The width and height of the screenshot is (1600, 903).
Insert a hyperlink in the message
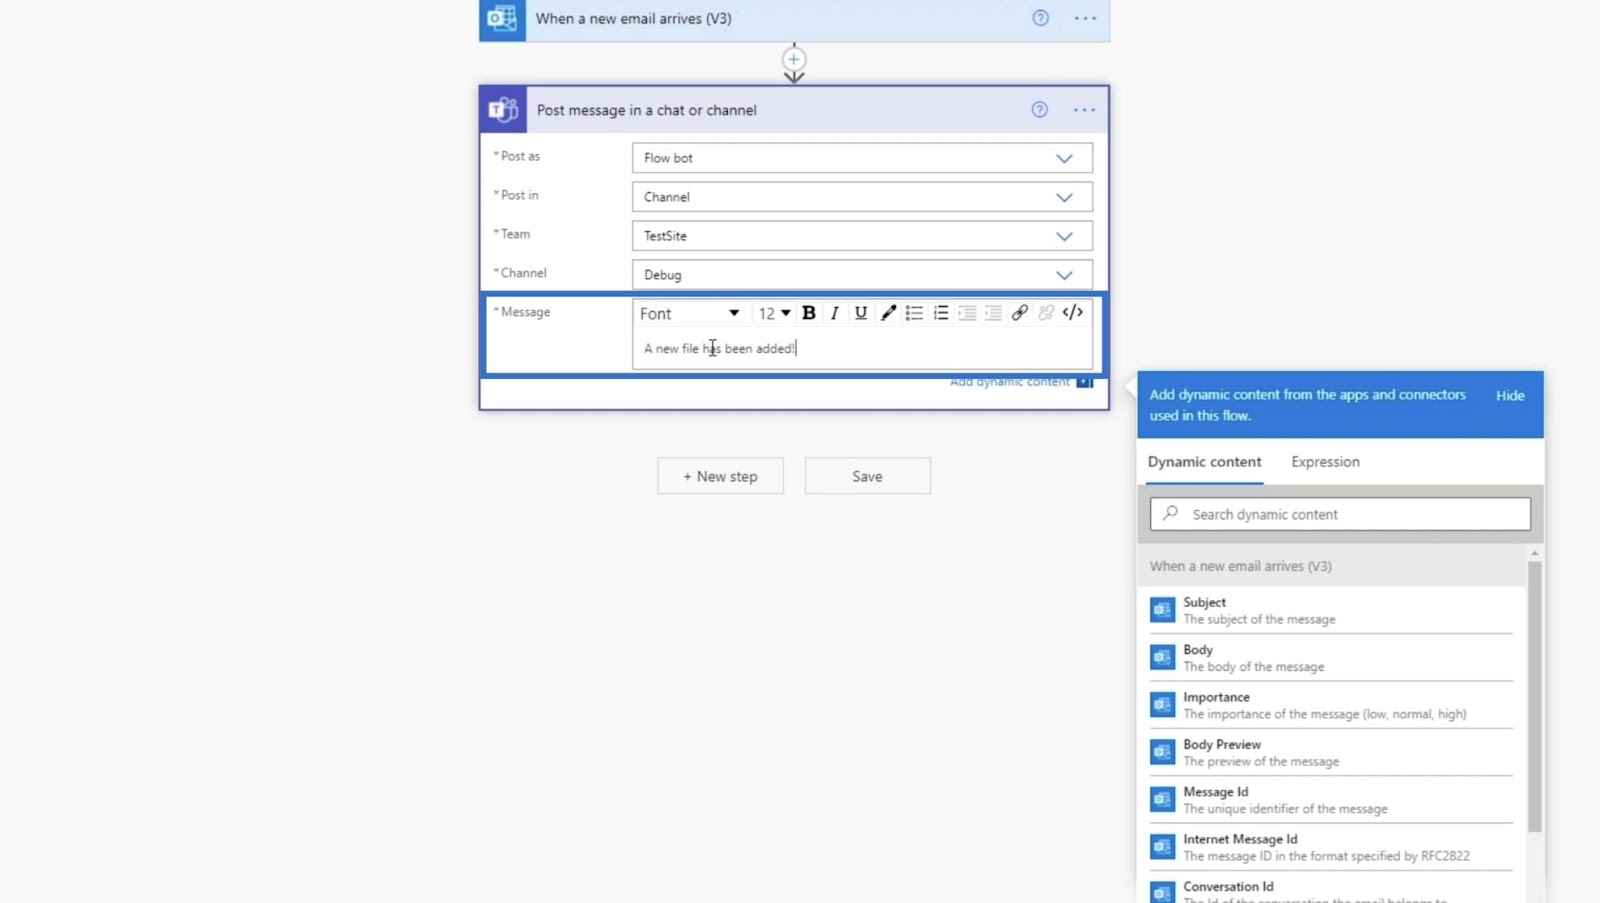(1019, 313)
